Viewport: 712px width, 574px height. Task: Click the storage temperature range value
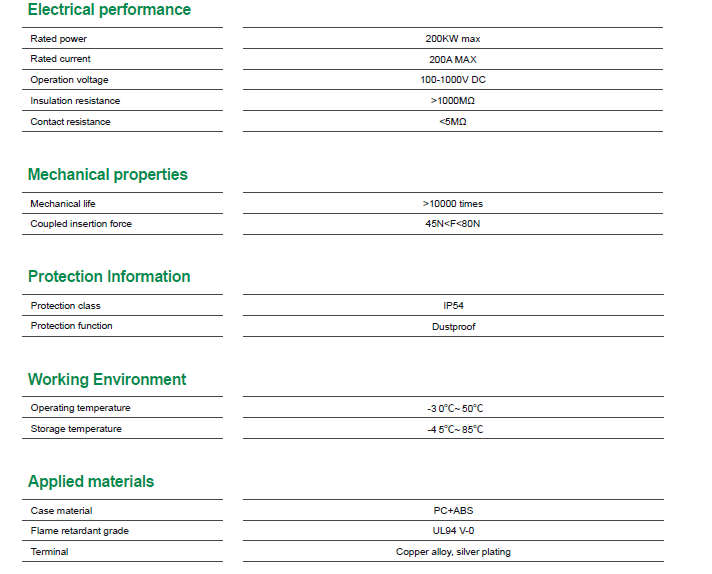pos(454,429)
